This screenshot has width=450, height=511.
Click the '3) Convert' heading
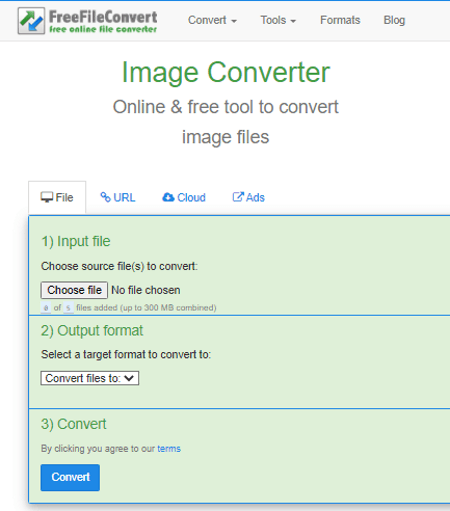[x=74, y=424]
